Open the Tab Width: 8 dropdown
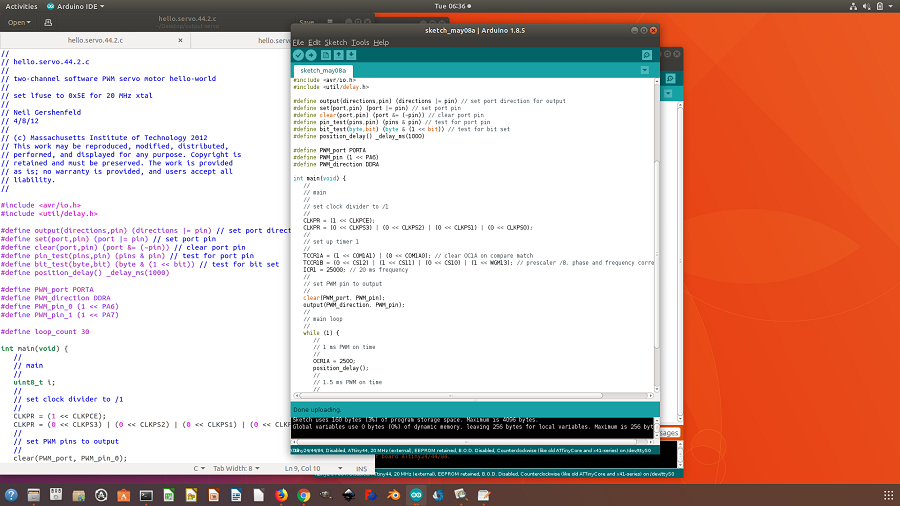 pos(236,469)
